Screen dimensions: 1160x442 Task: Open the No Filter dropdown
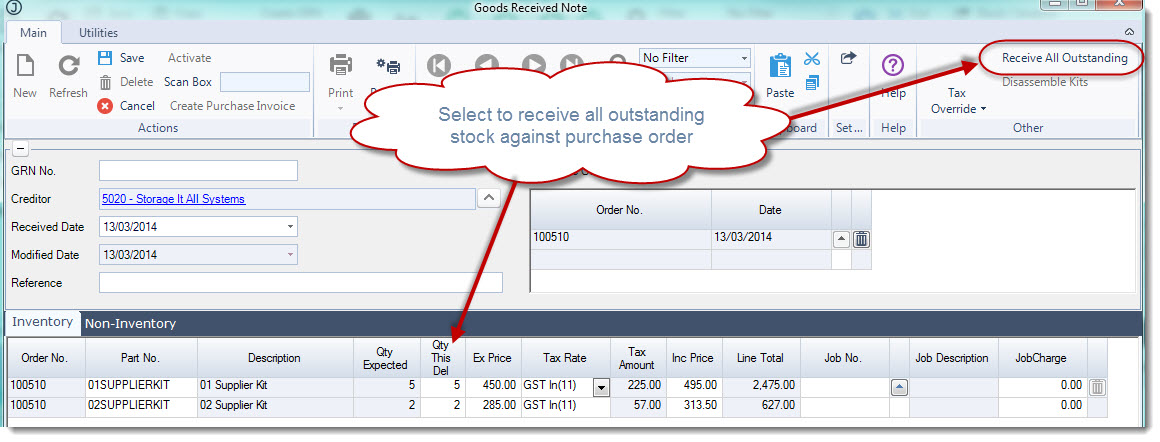tap(743, 58)
